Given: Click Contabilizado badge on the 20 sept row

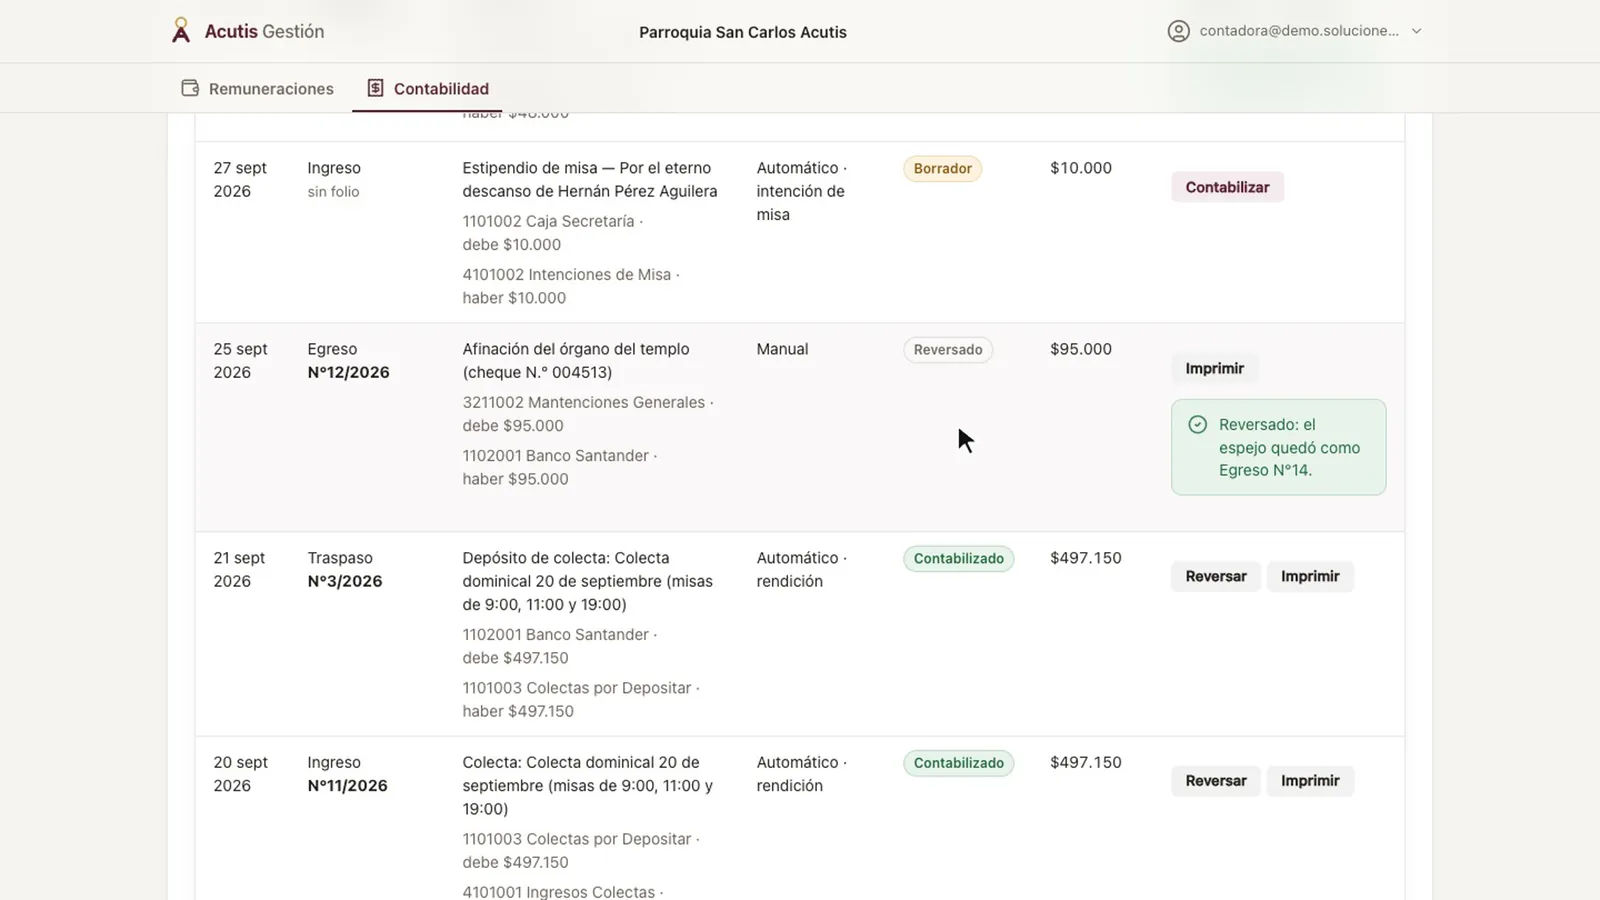Looking at the screenshot, I should (x=958, y=763).
